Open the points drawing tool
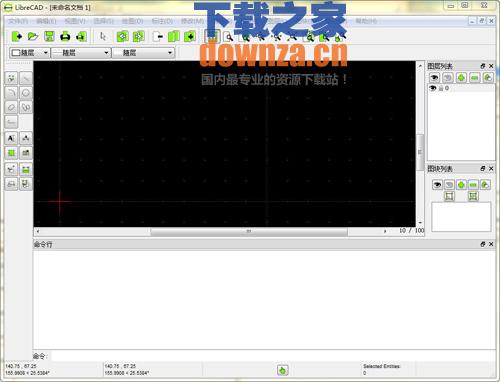500x382 pixels. pyautogui.click(x=11, y=78)
